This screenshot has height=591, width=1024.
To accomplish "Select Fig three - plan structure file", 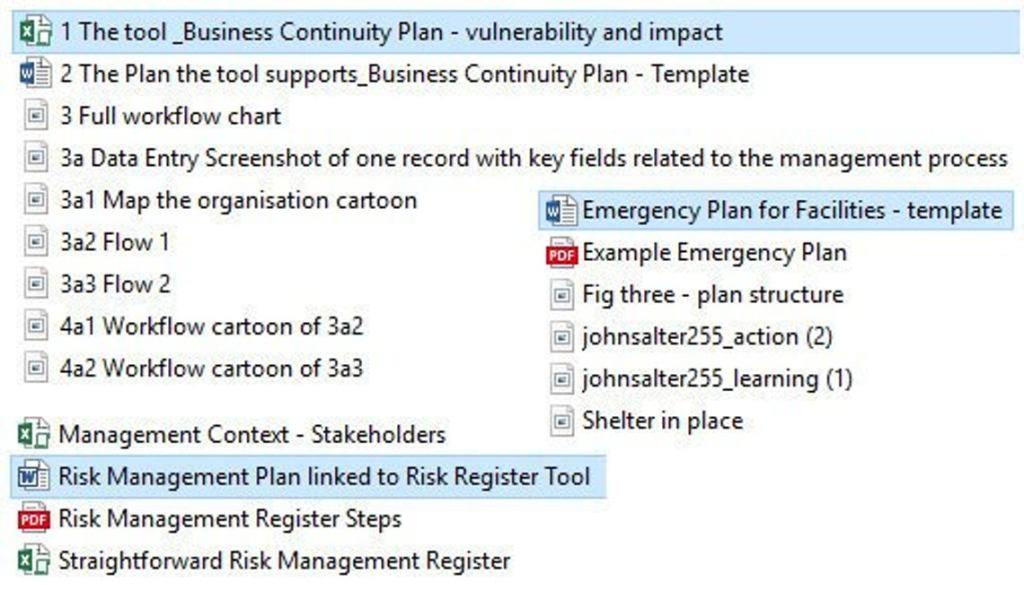I will 712,295.
